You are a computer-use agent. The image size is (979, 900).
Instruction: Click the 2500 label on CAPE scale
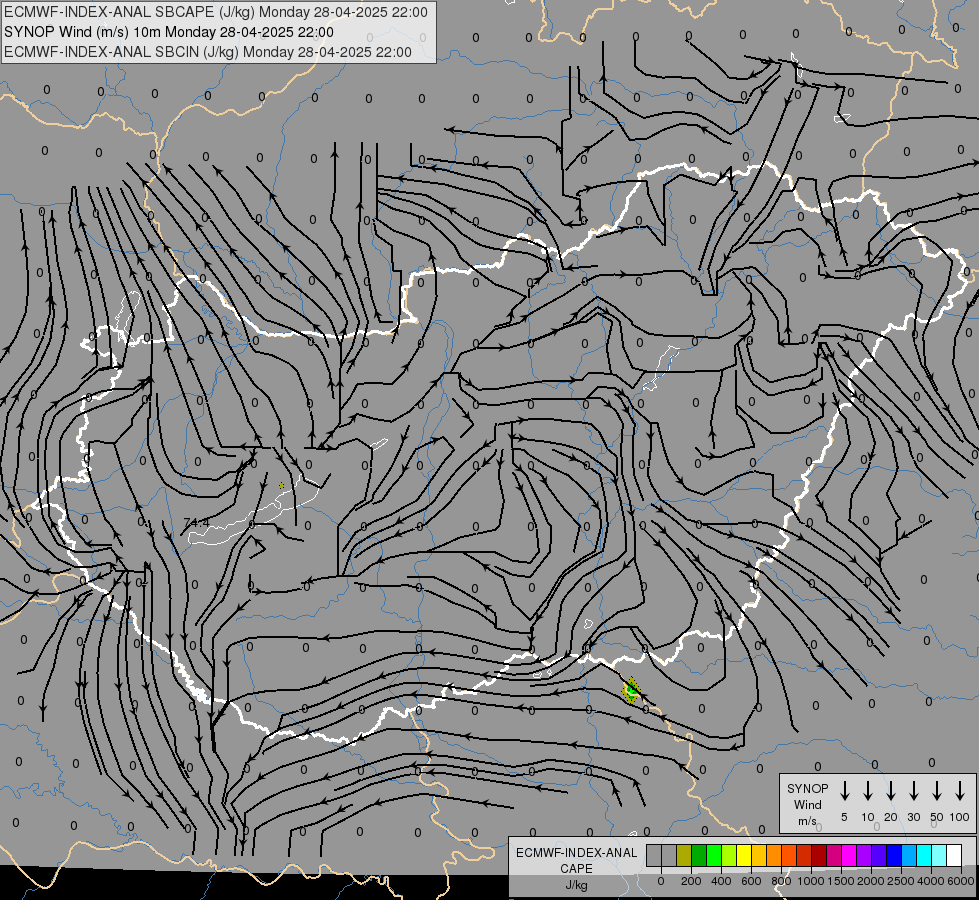pos(901,881)
